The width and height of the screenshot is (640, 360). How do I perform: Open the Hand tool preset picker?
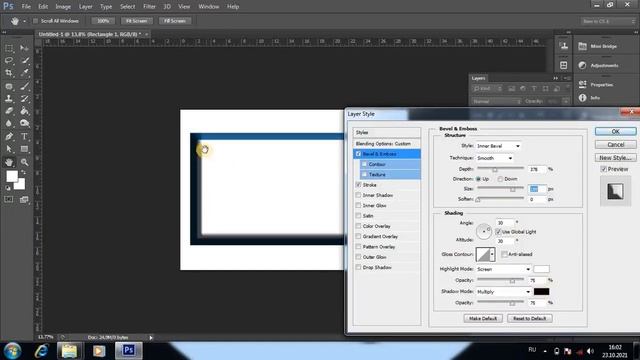coord(24,21)
